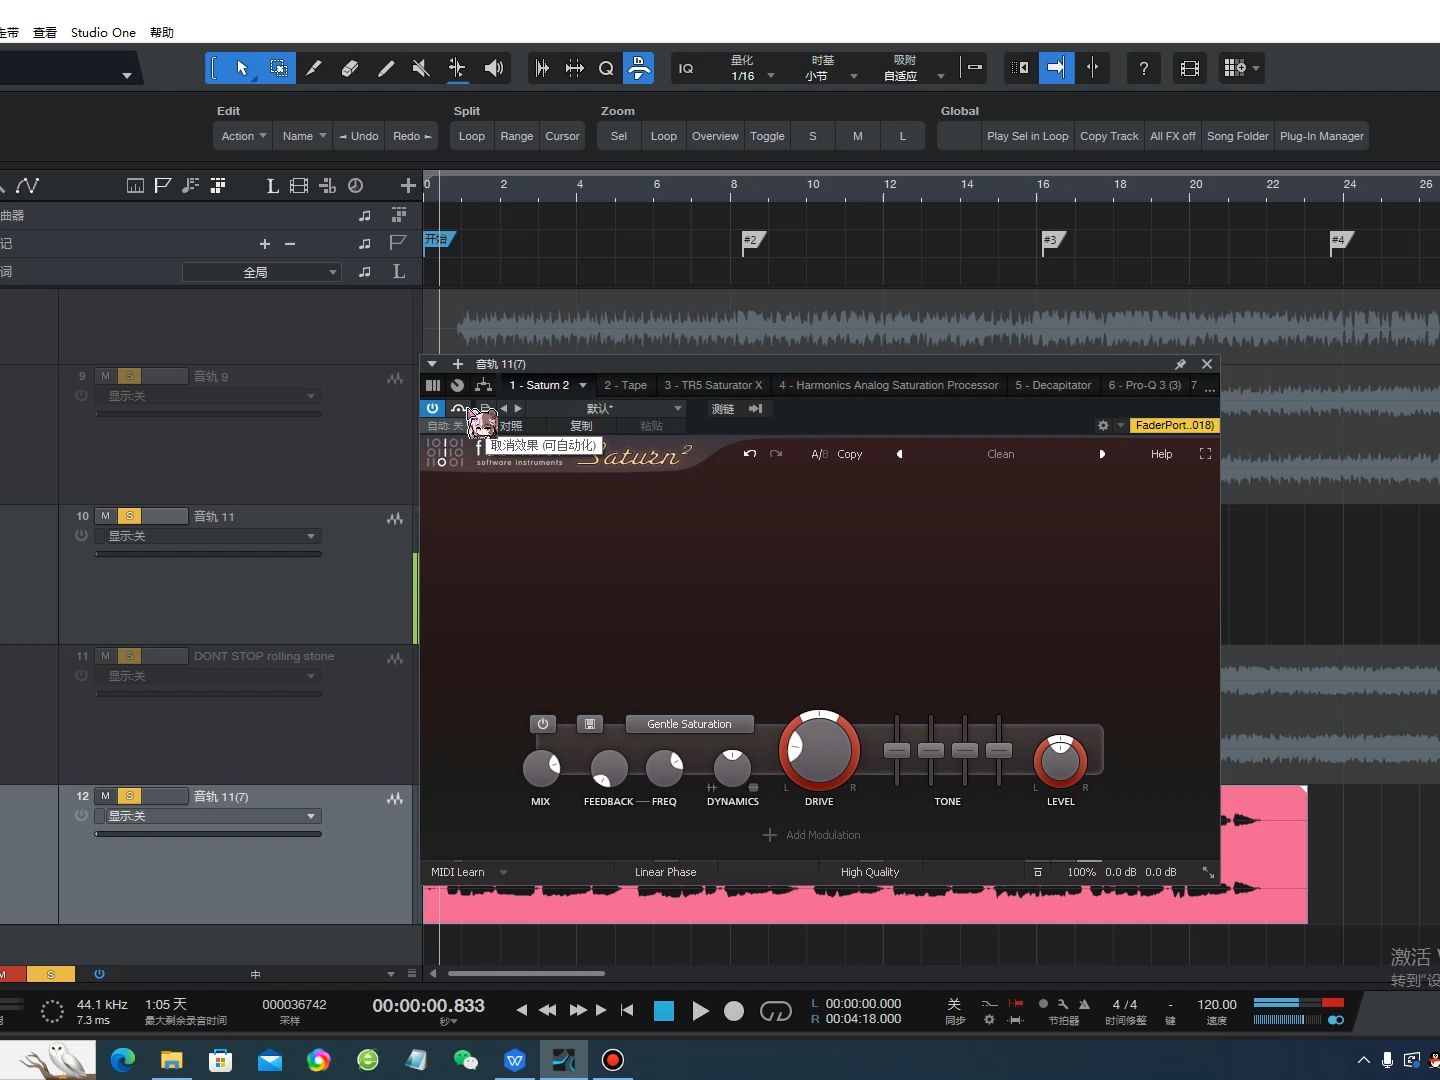This screenshot has width=1440, height=1080.
Task: Toggle the Saturn band power button
Action: (543, 724)
